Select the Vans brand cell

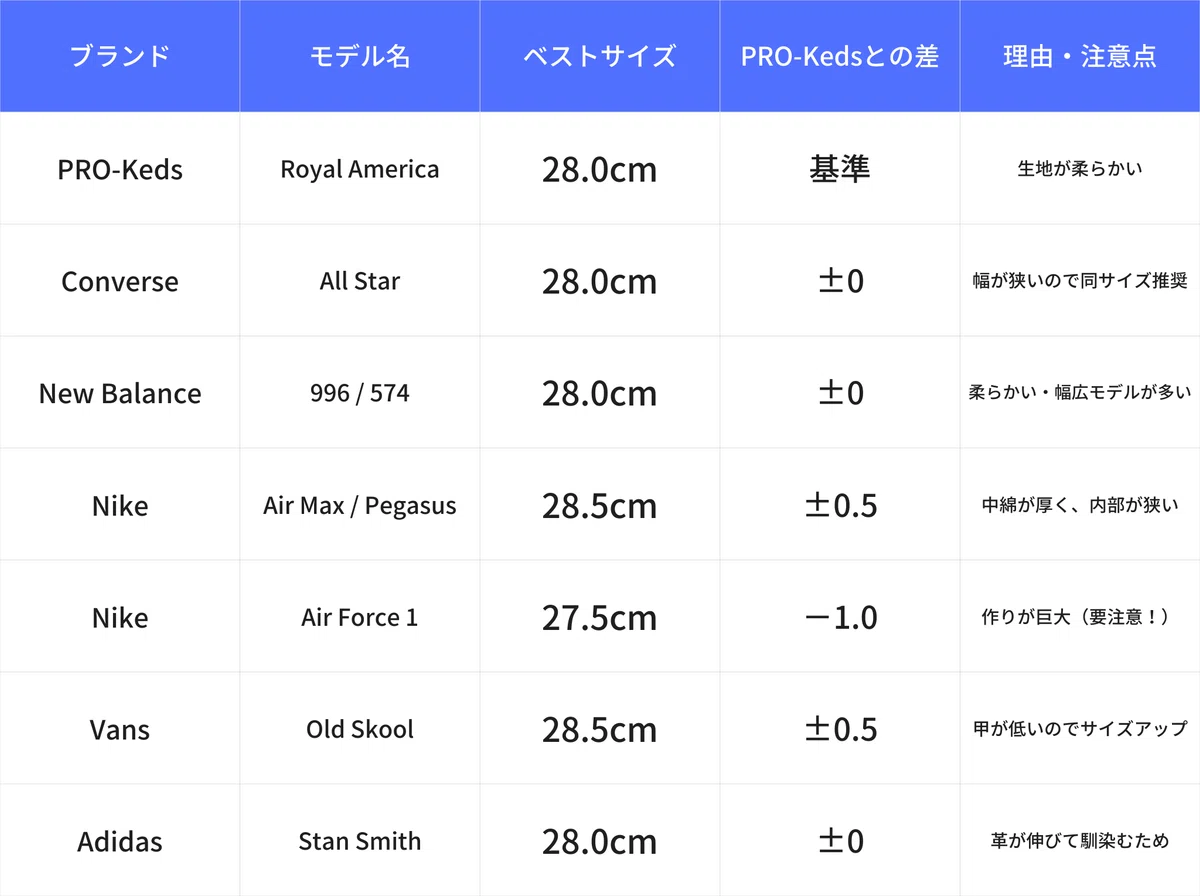coord(120,729)
